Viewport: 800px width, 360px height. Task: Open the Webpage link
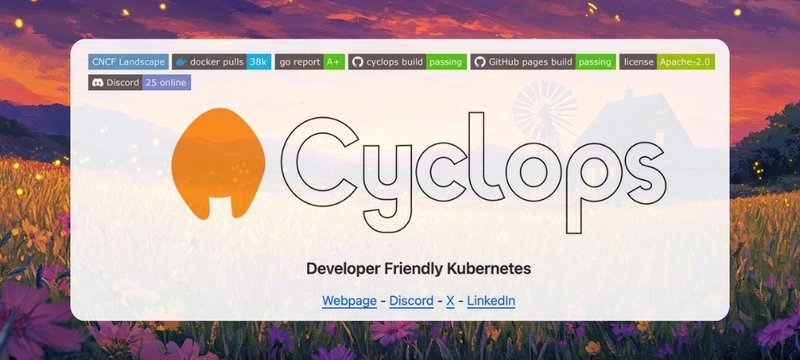pyautogui.click(x=349, y=301)
